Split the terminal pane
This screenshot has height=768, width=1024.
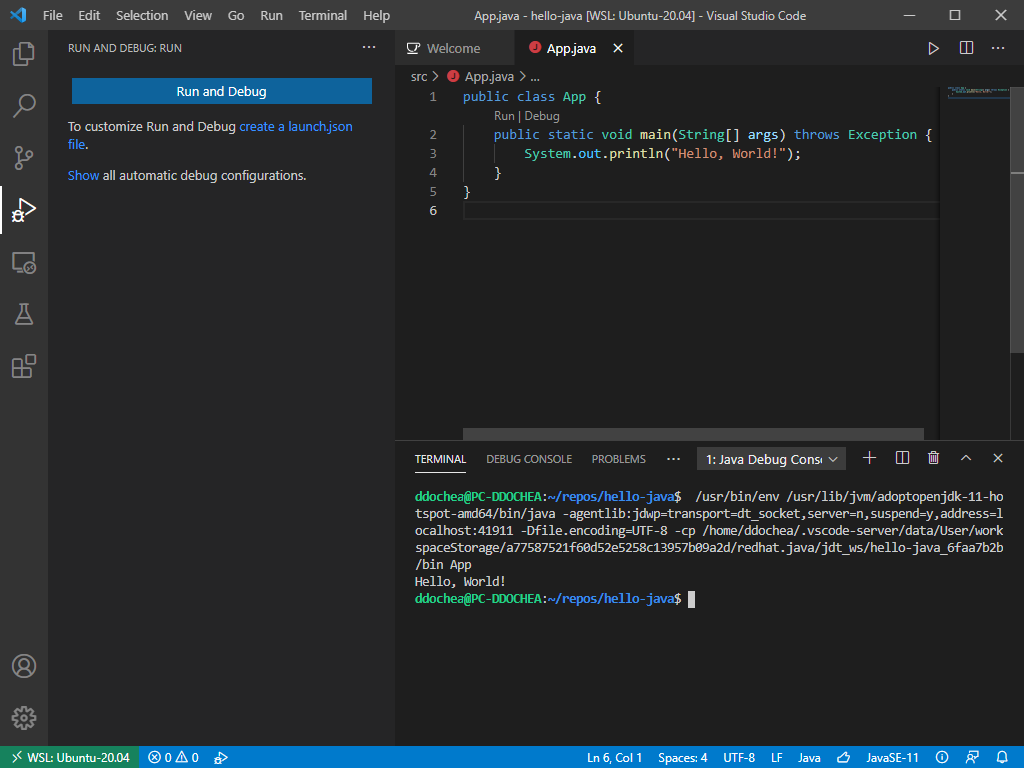903,458
